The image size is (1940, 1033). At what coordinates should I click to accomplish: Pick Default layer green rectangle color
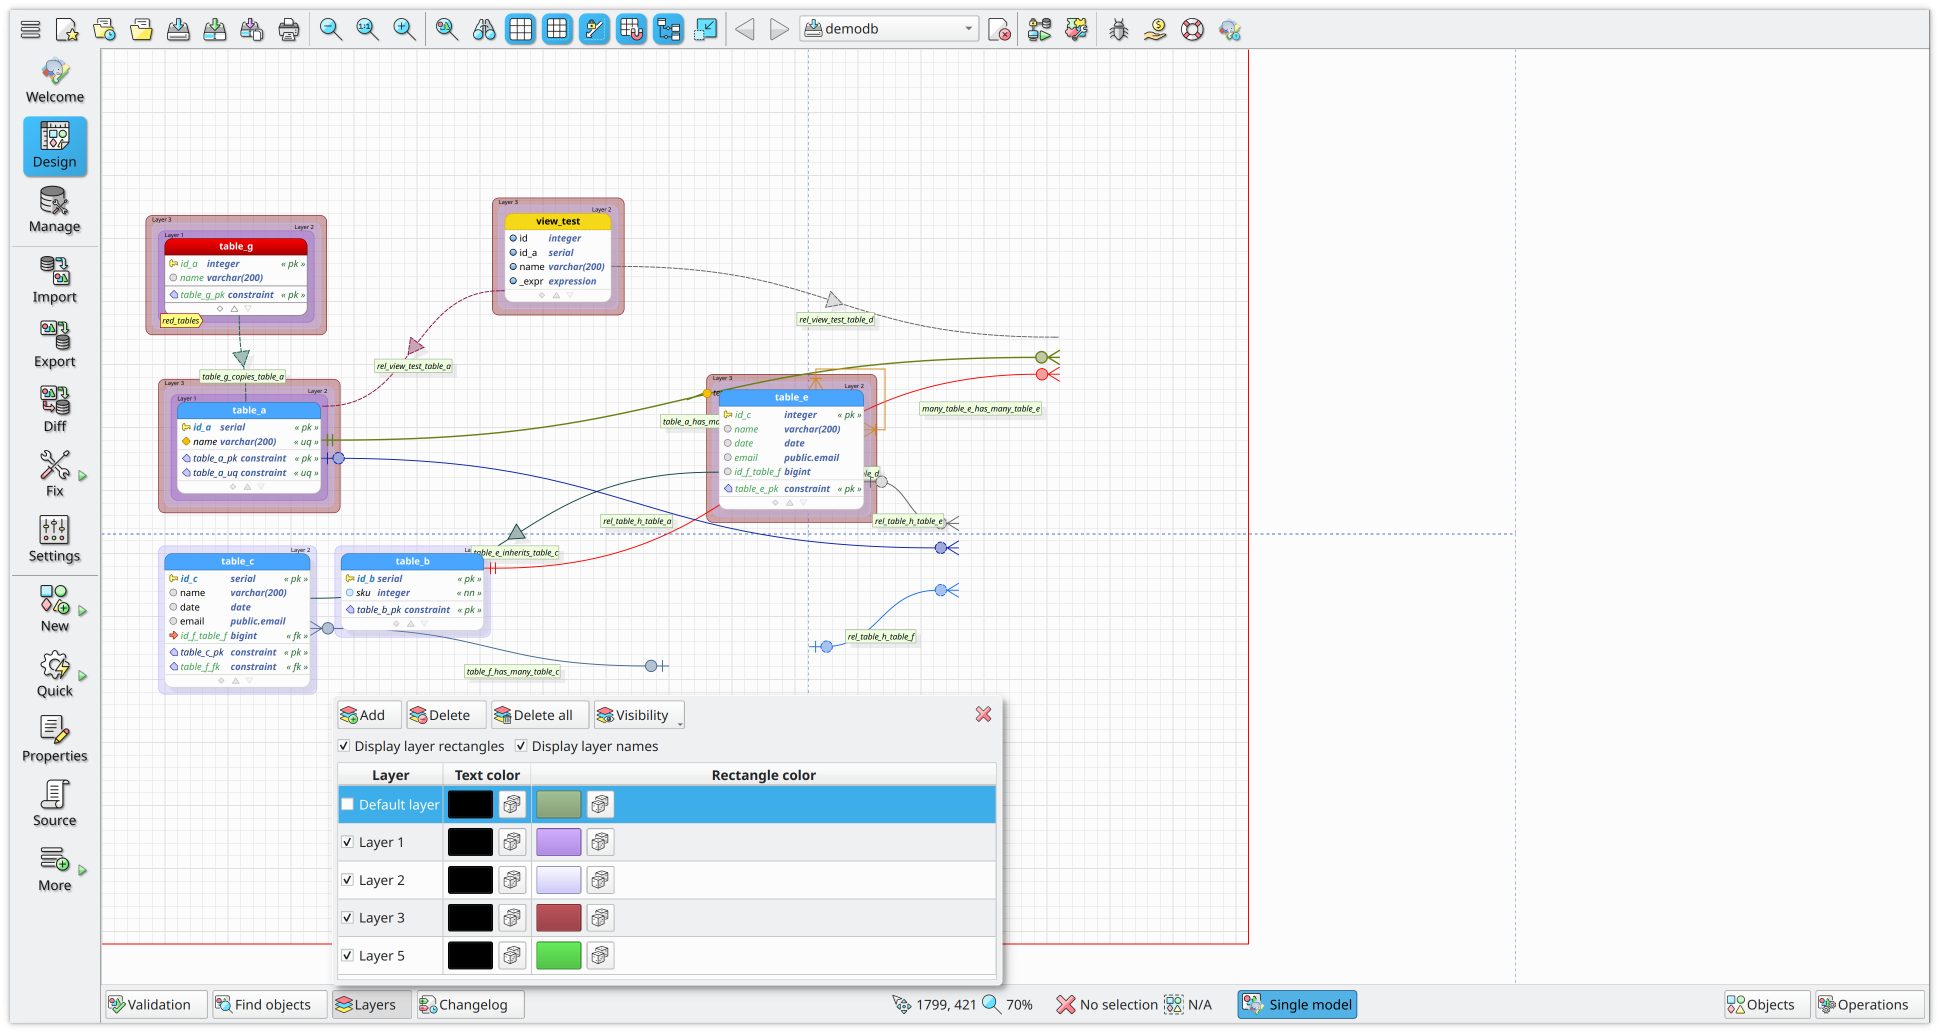tap(559, 804)
